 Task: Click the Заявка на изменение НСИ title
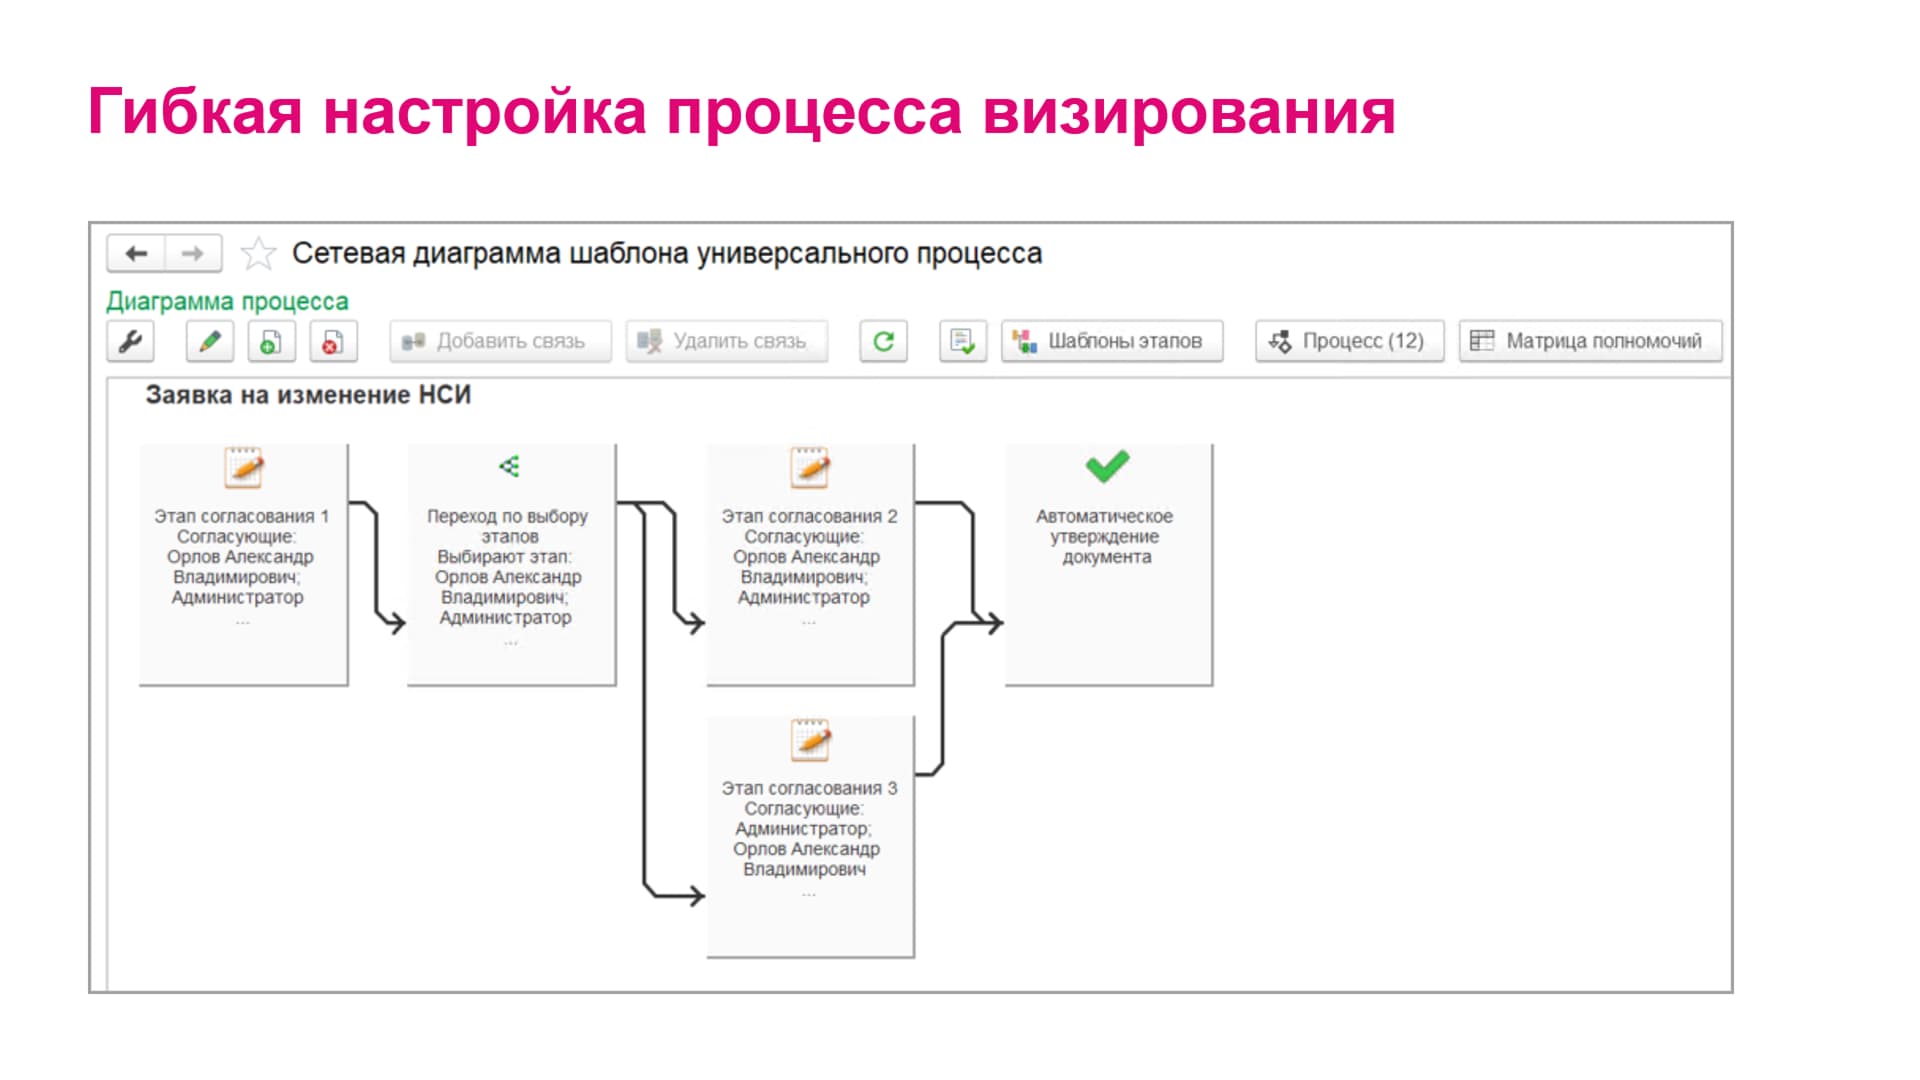308,395
